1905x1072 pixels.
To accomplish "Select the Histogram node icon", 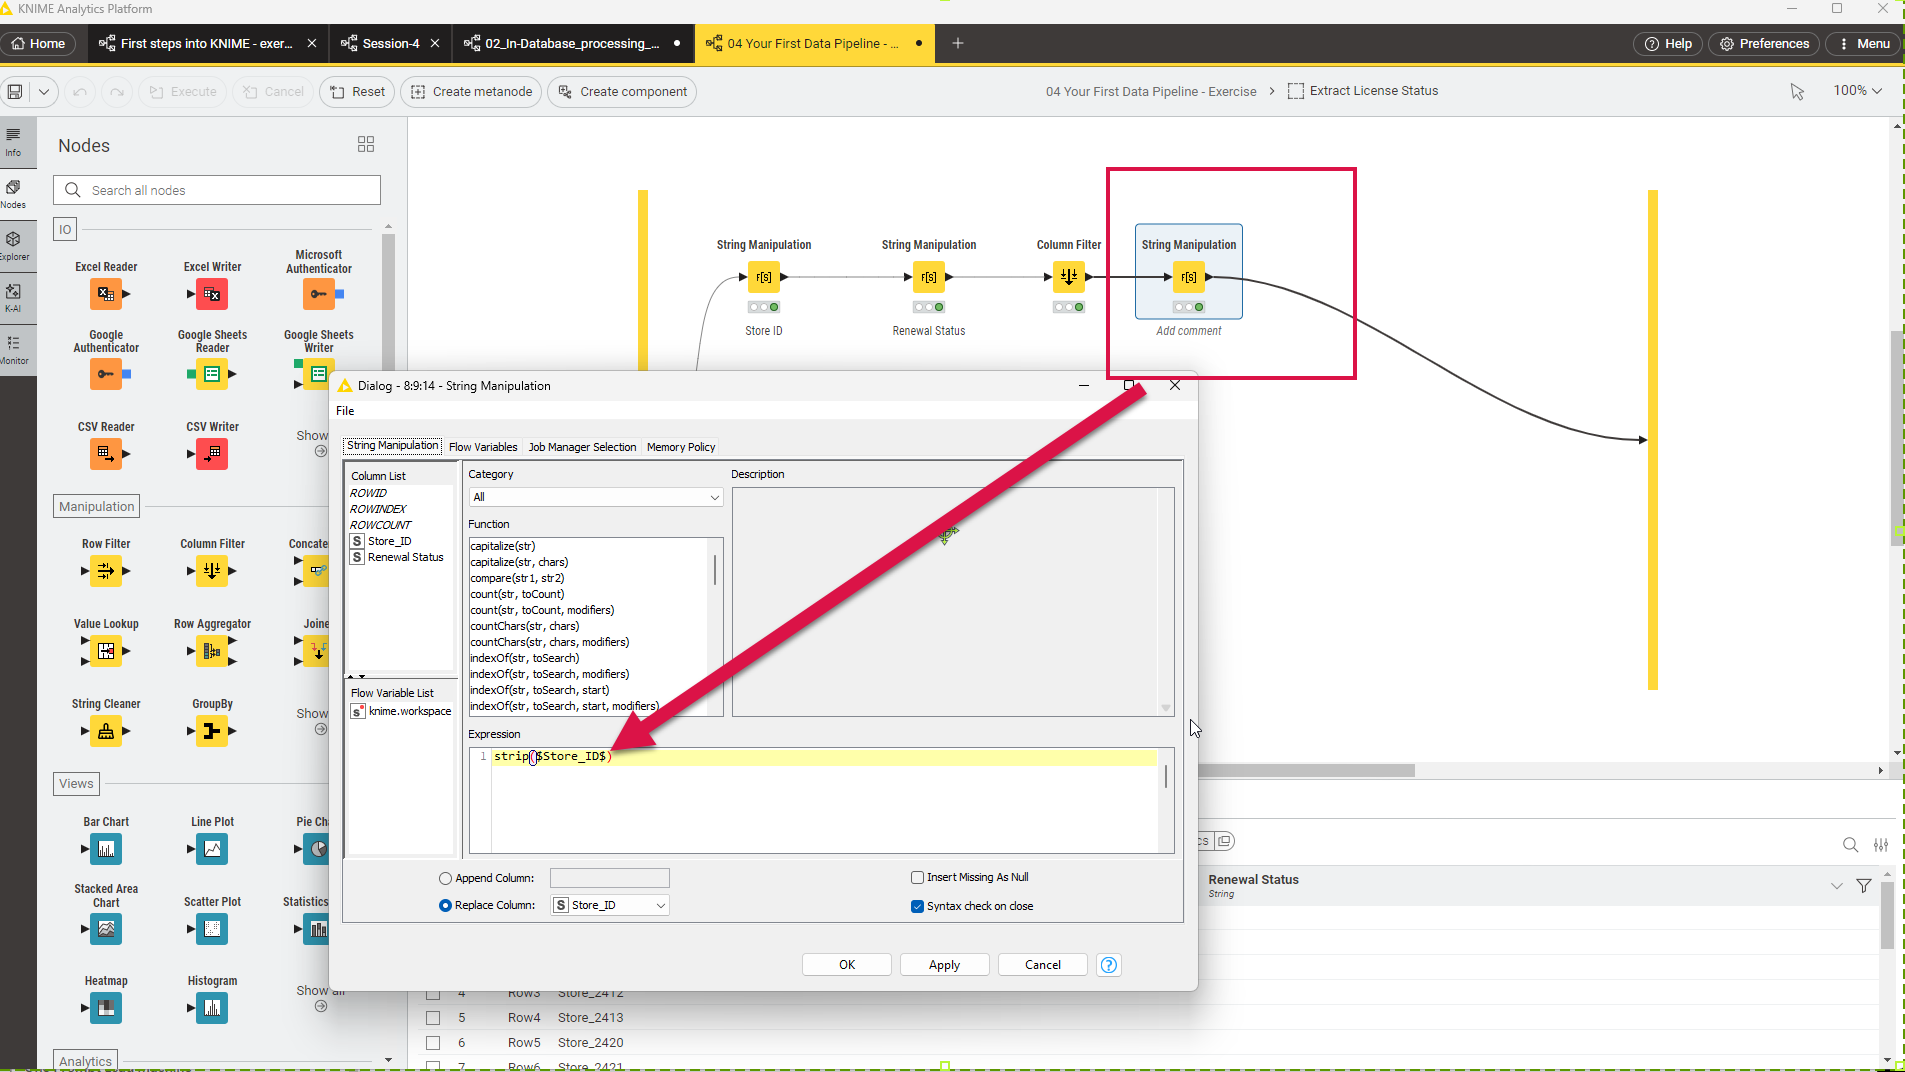I will pyautogui.click(x=212, y=1008).
